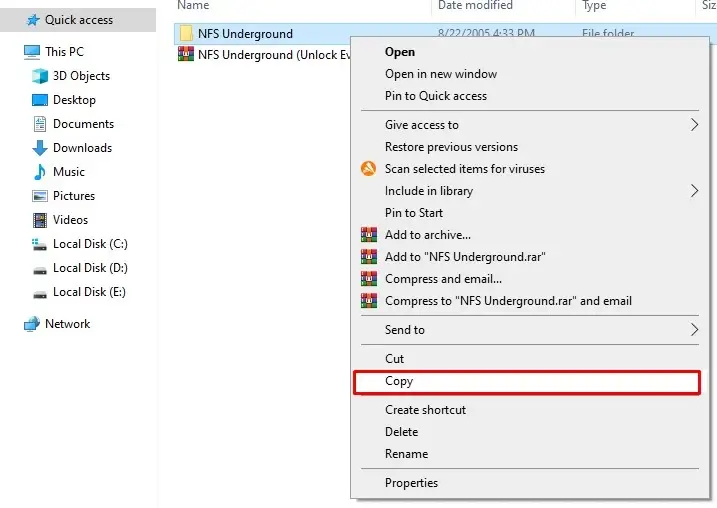Viewport: 717px width, 508px height.
Task: Select Videos label in sidebar
Action: pos(70,220)
